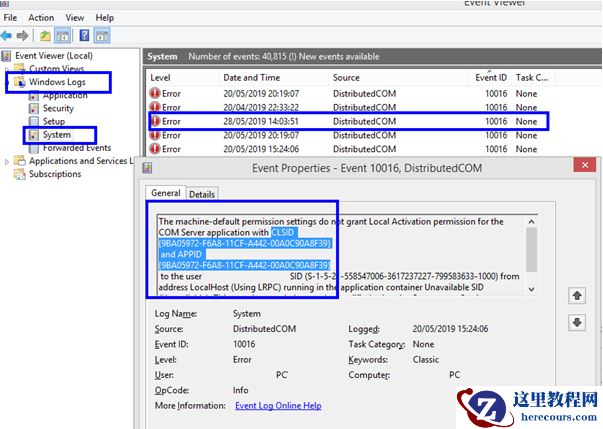Open the Help menu

(x=105, y=18)
